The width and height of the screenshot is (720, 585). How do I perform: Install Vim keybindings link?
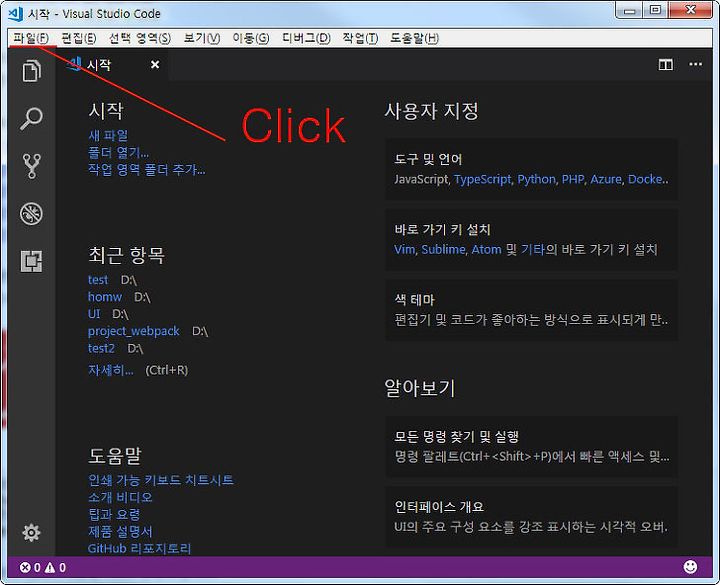pyautogui.click(x=405, y=249)
